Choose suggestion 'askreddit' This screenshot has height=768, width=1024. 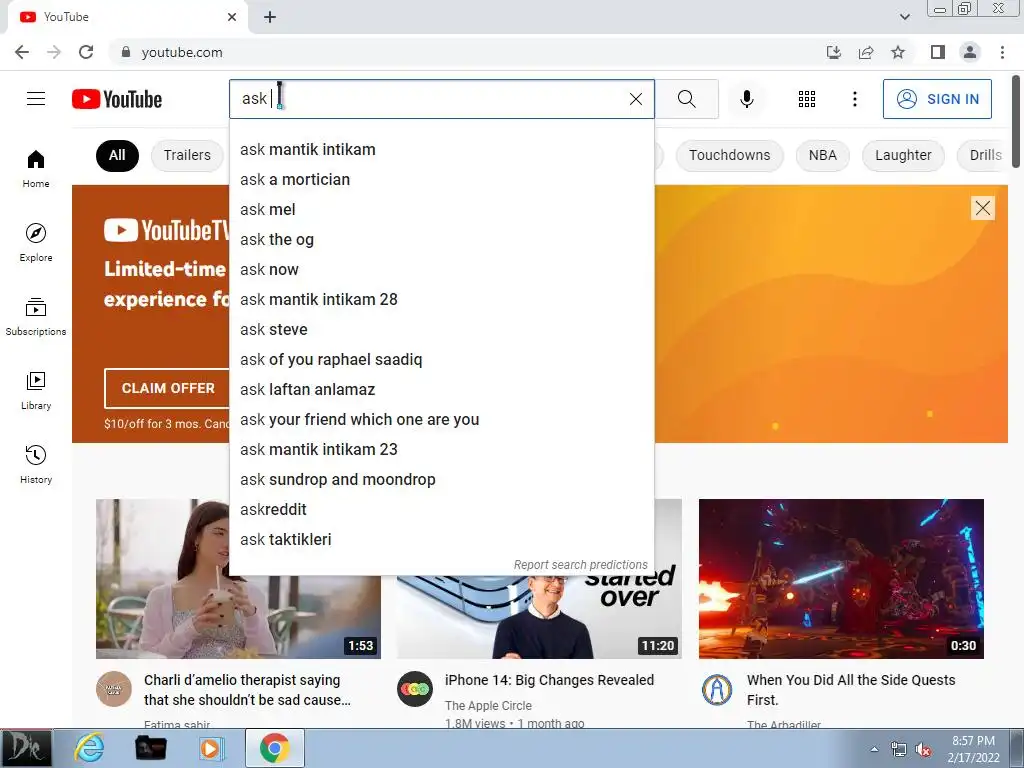(x=441, y=510)
